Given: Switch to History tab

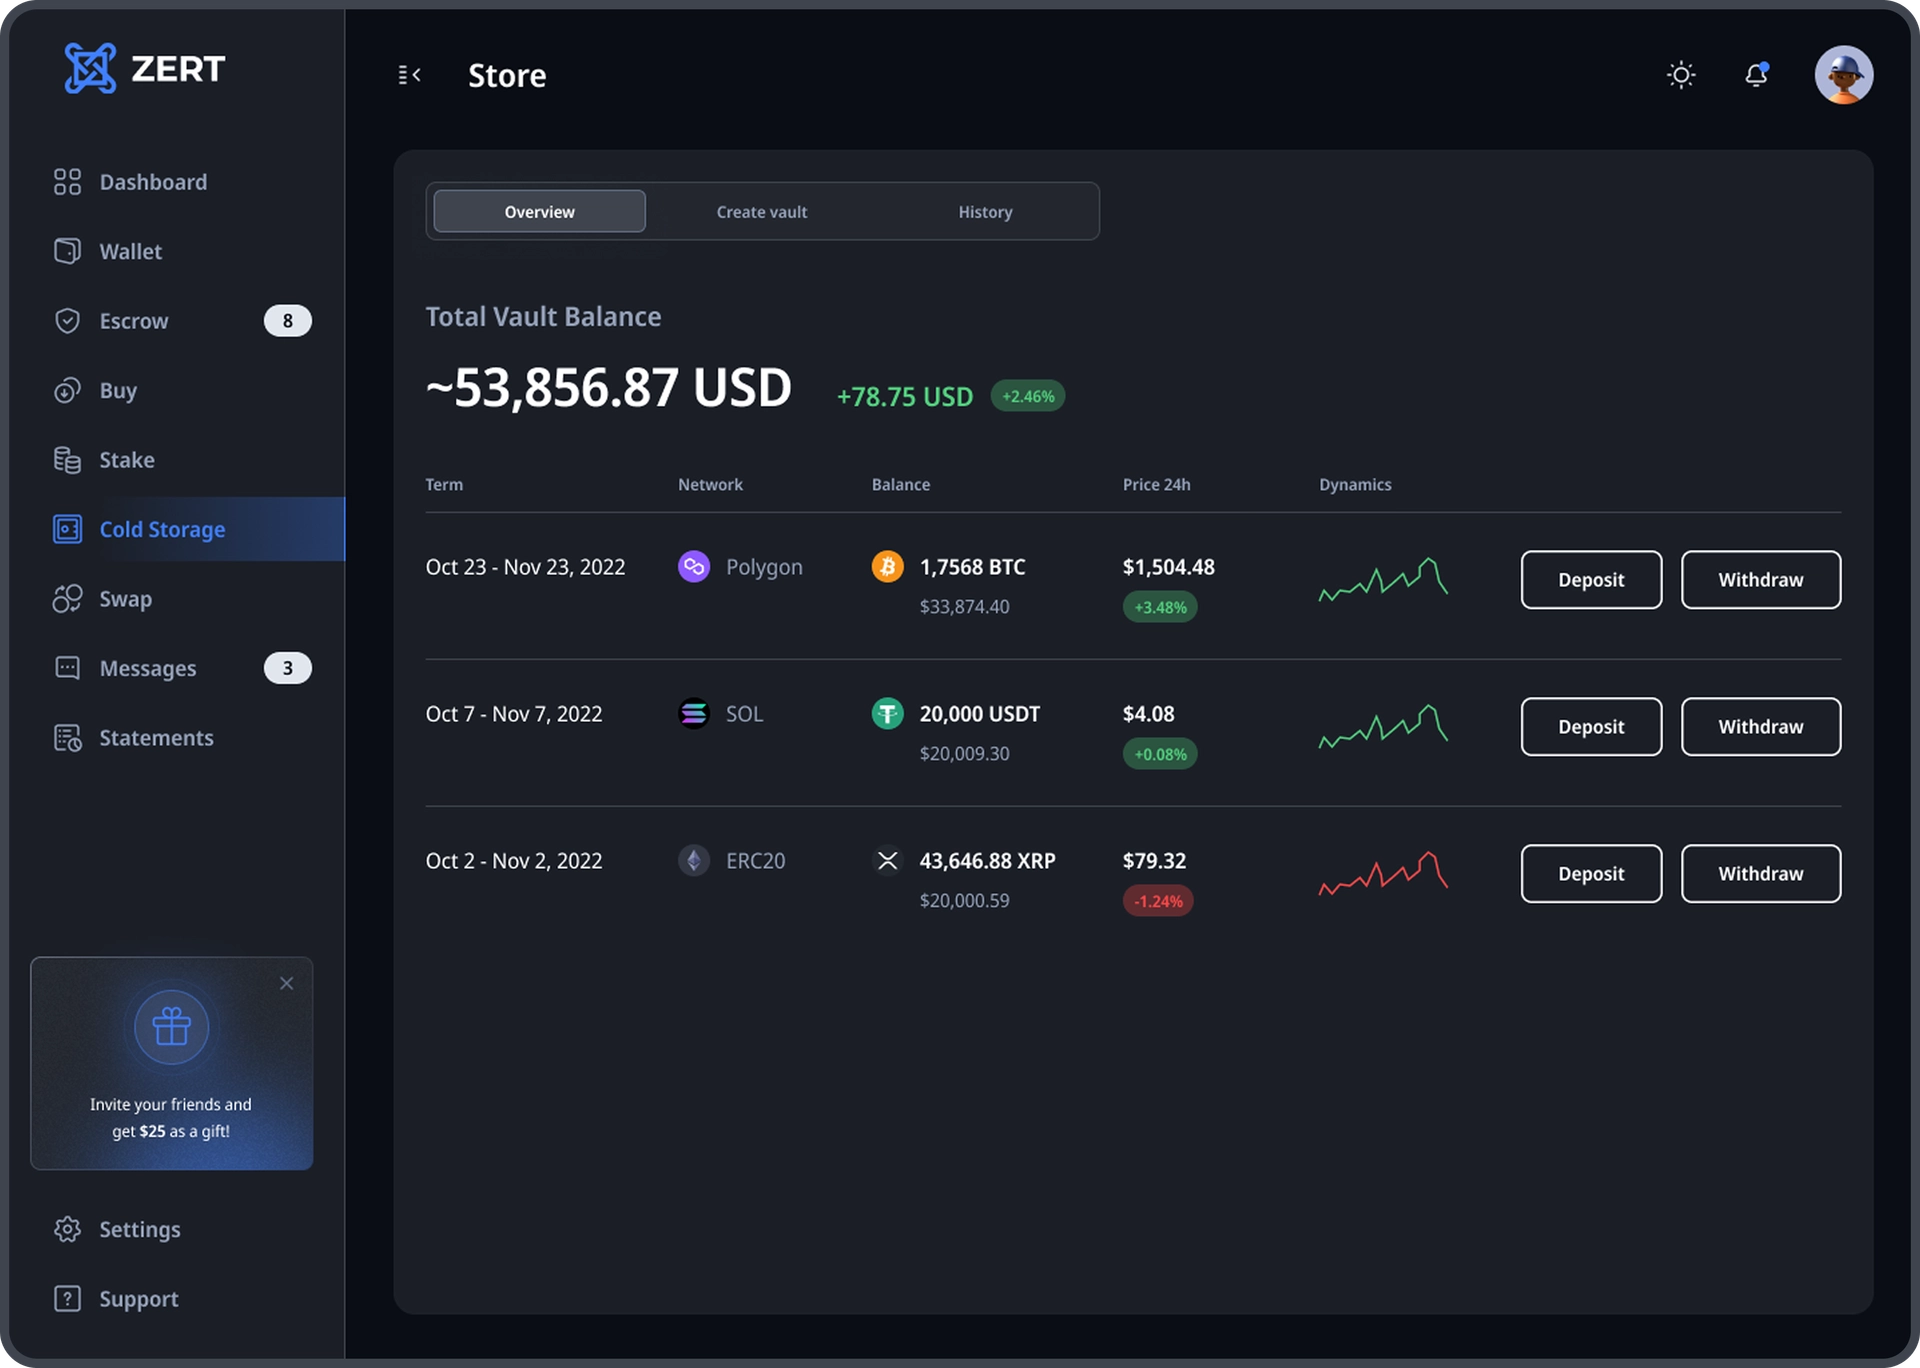Looking at the screenshot, I should click(985, 212).
